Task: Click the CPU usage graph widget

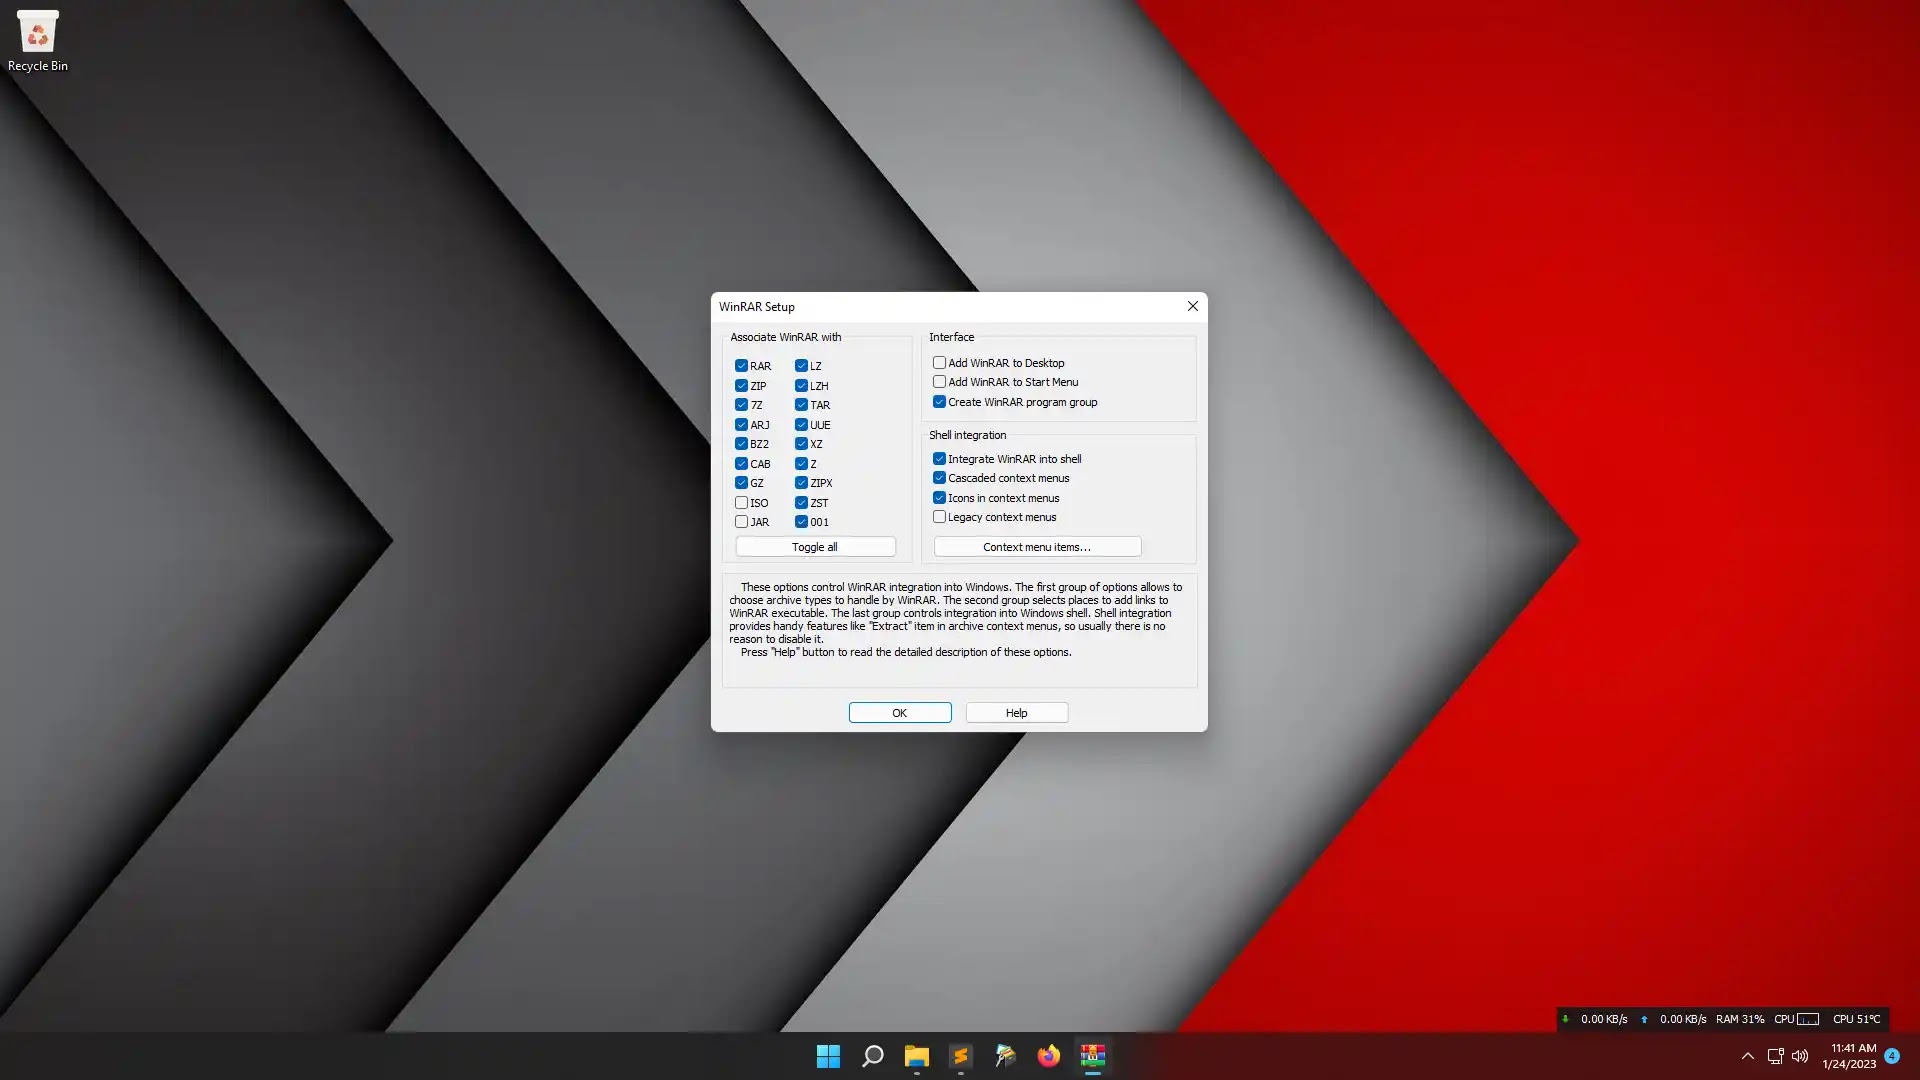Action: pyautogui.click(x=1808, y=1019)
